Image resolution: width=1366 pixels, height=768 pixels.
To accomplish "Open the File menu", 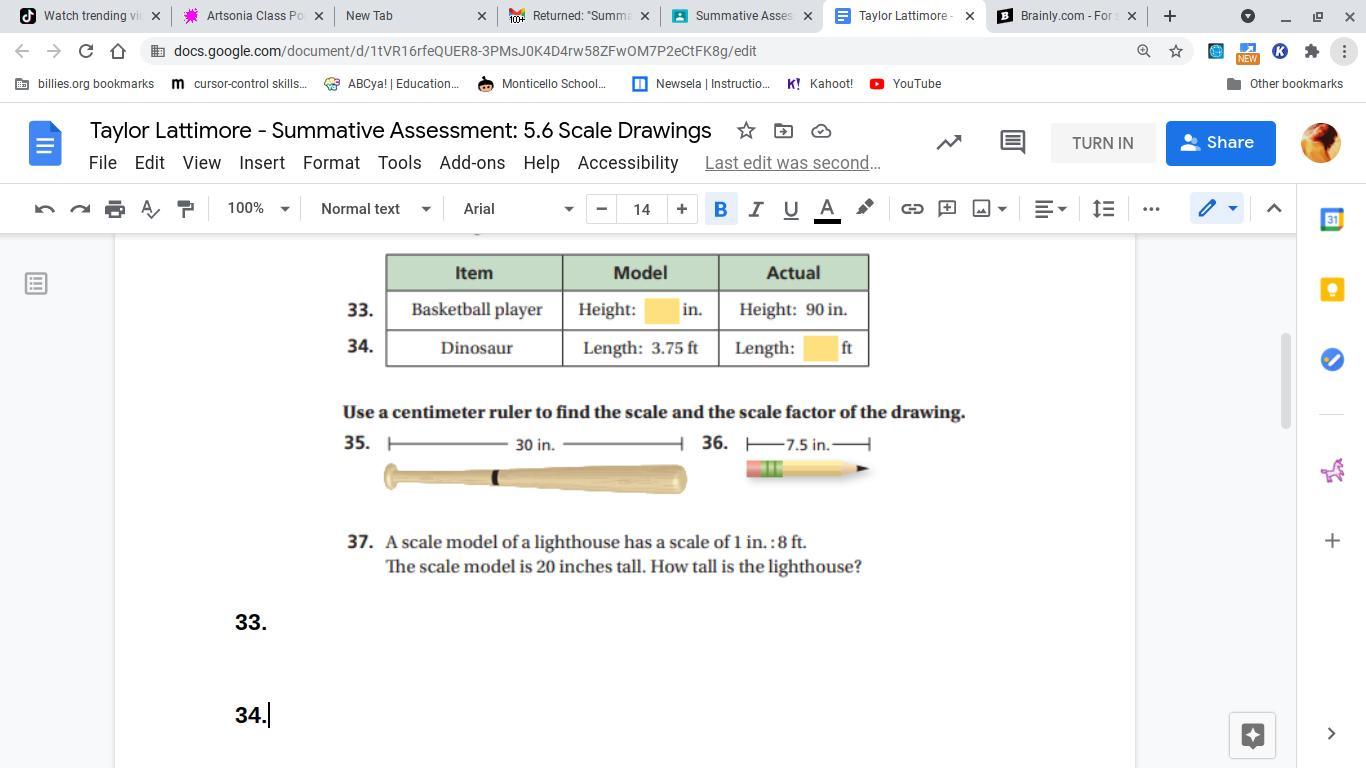I will pyautogui.click(x=103, y=163).
